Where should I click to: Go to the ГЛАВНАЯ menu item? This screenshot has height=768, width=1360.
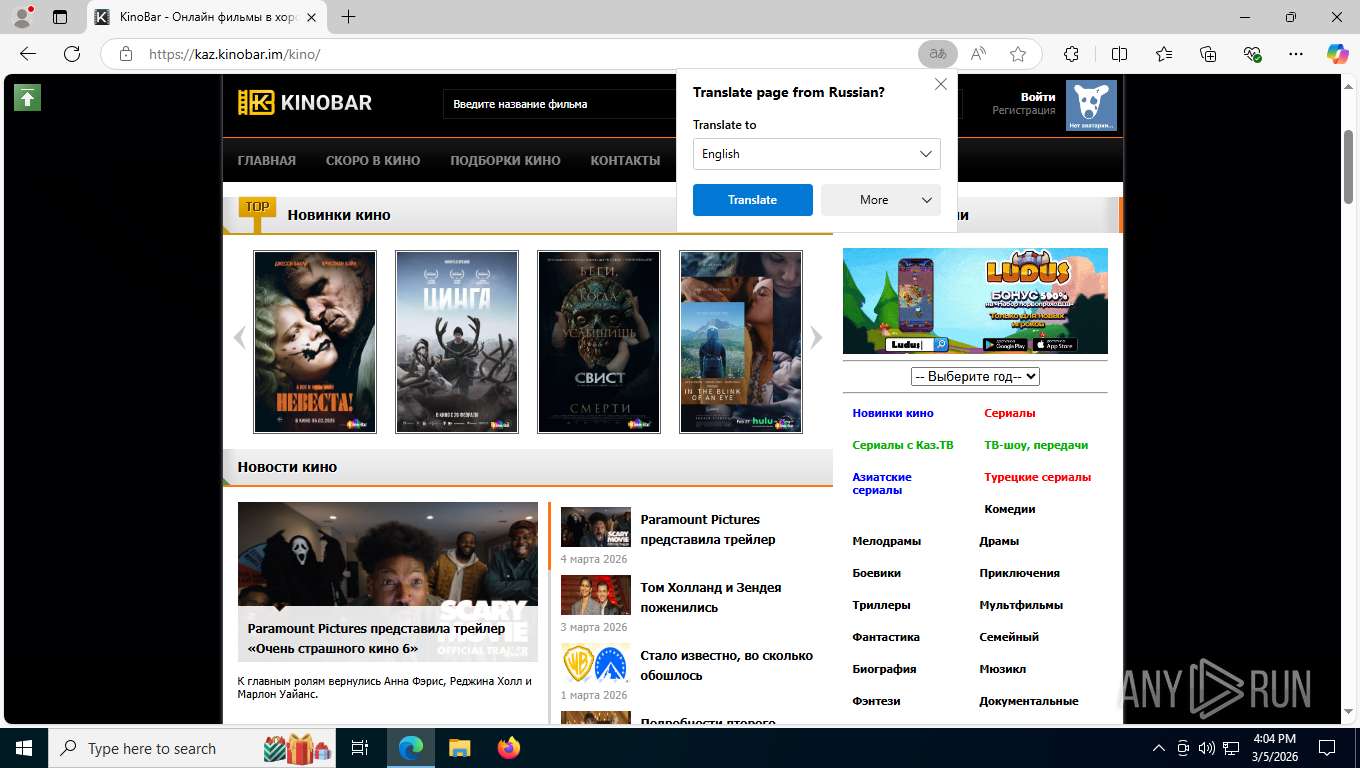tap(267, 160)
